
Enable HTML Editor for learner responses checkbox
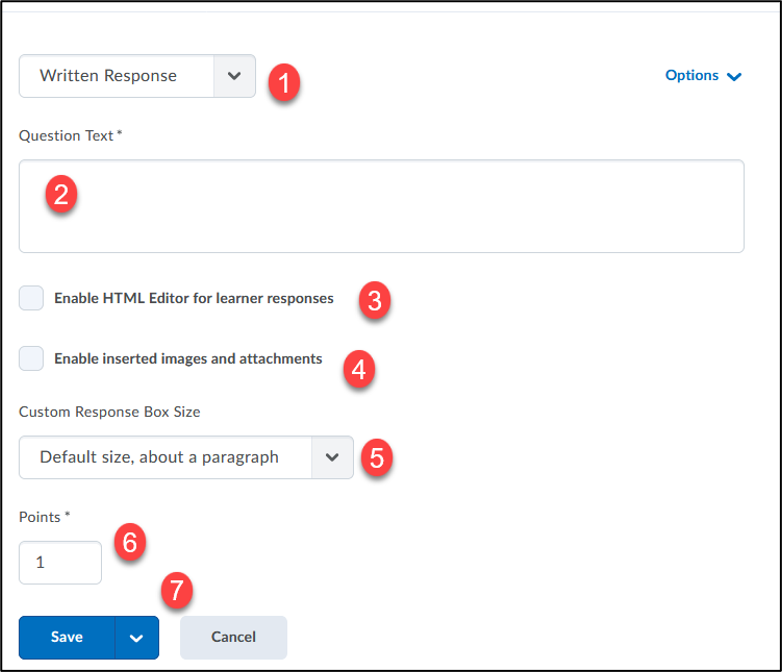32,298
